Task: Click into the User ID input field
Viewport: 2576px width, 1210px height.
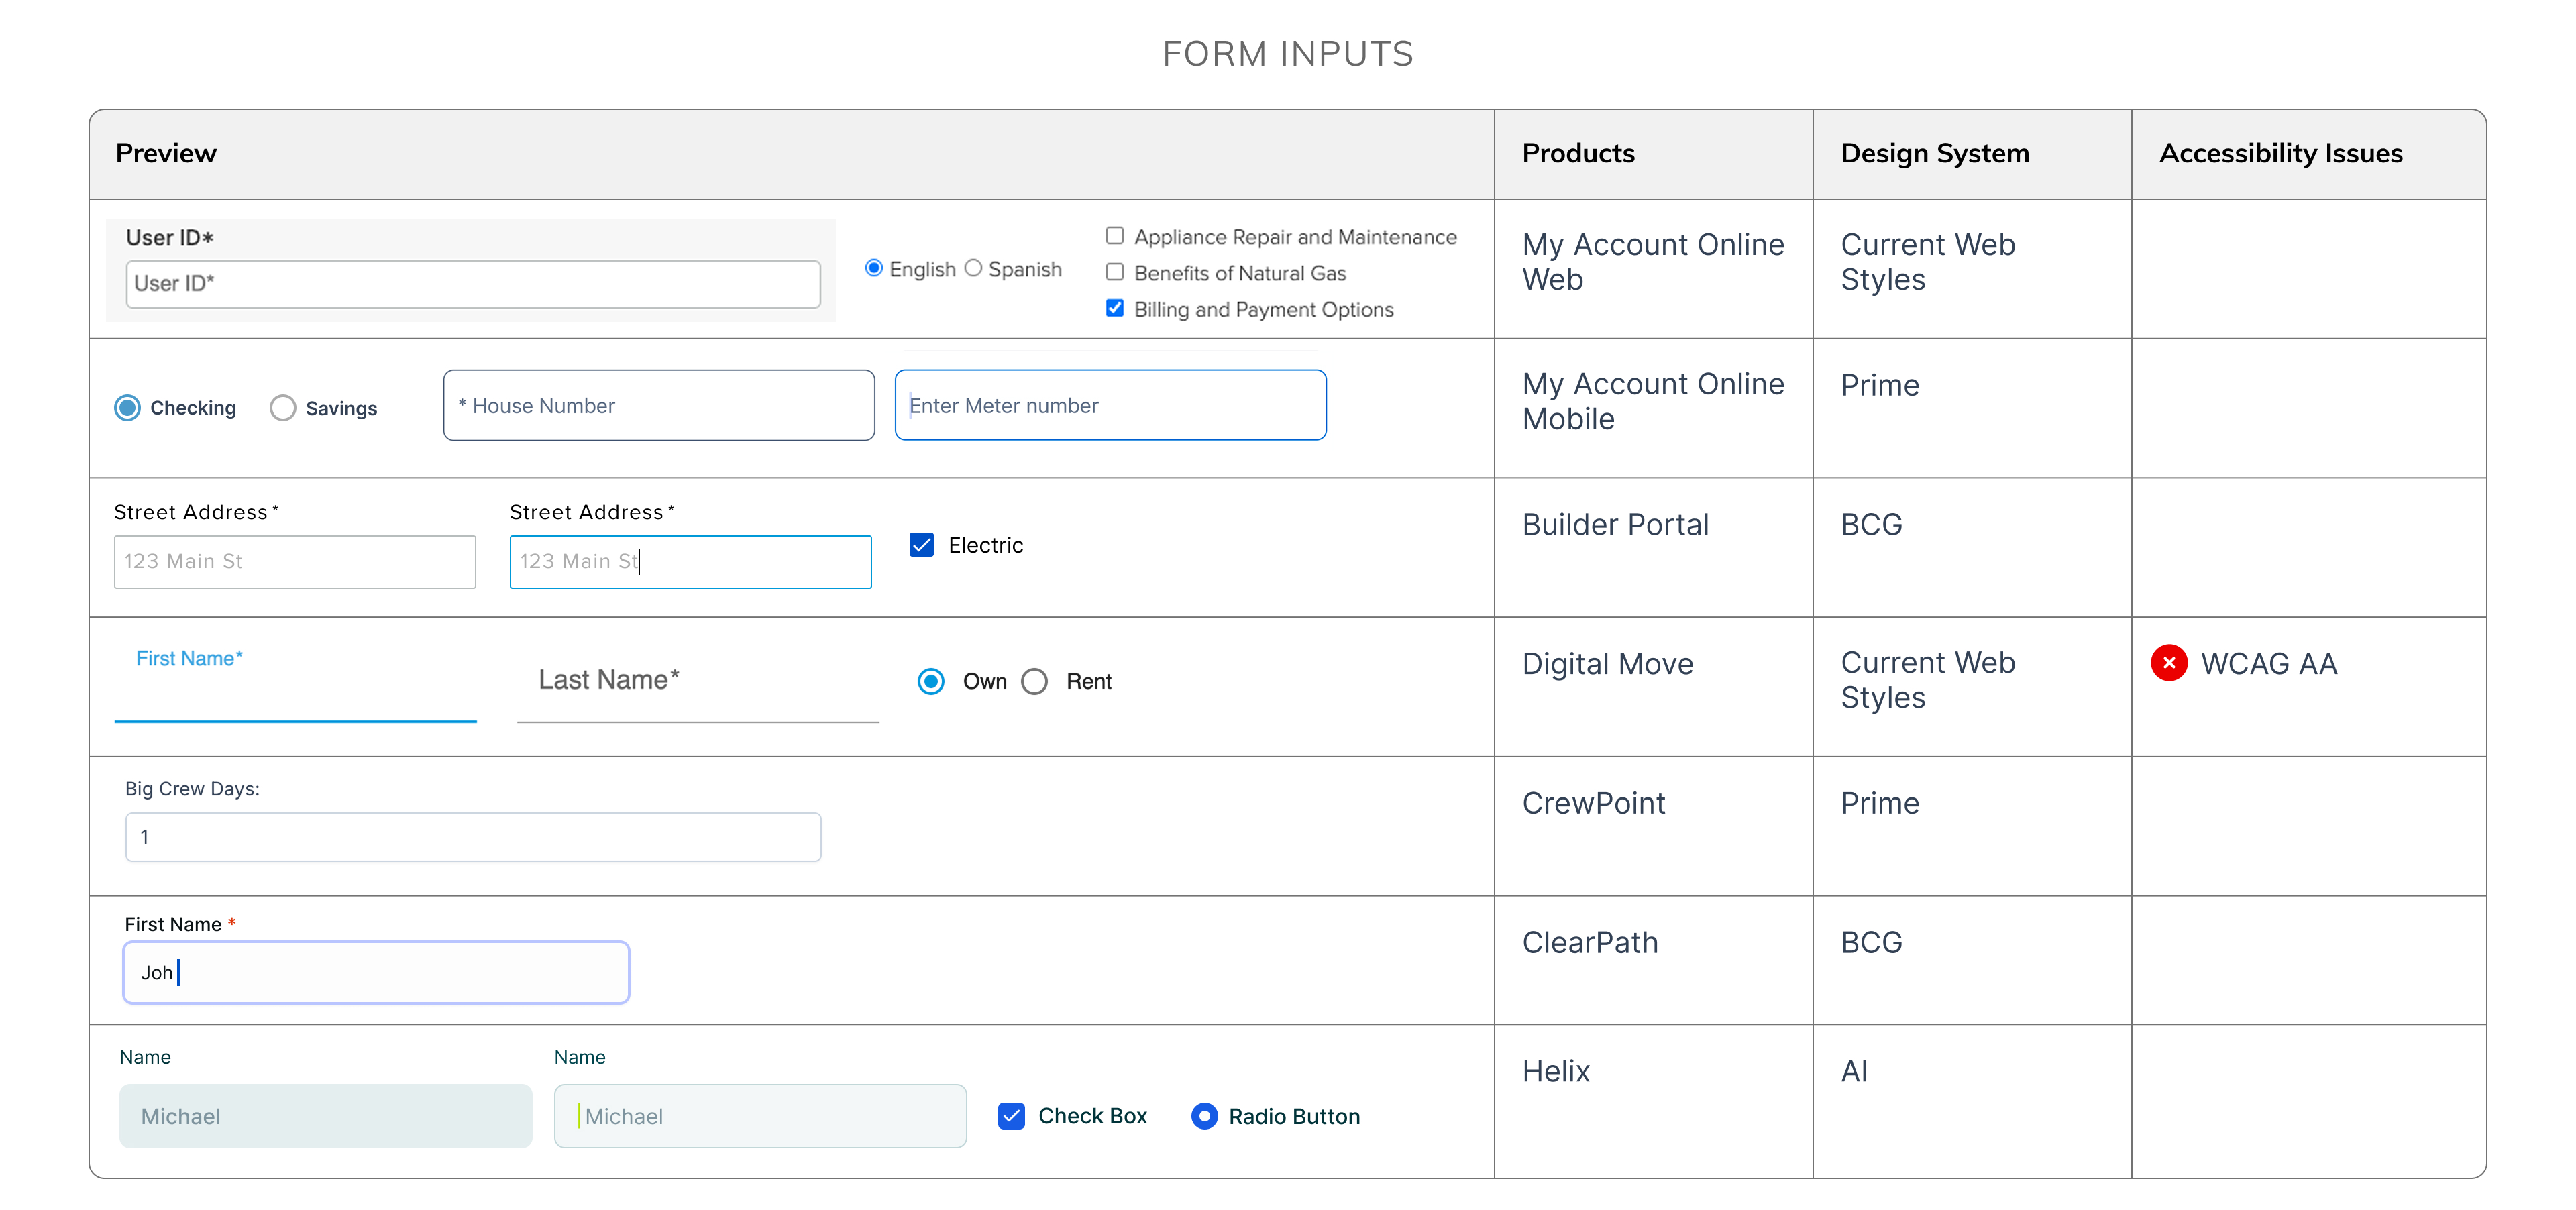Action: pos(473,284)
